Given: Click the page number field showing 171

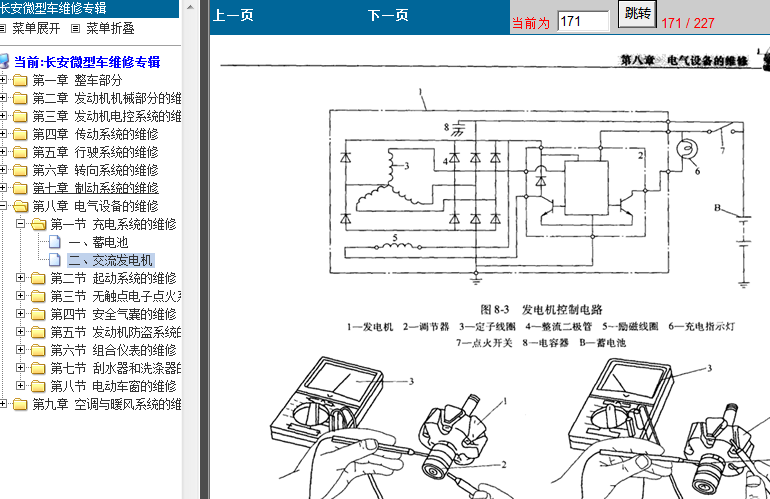Looking at the screenshot, I should pyautogui.click(x=583, y=22).
